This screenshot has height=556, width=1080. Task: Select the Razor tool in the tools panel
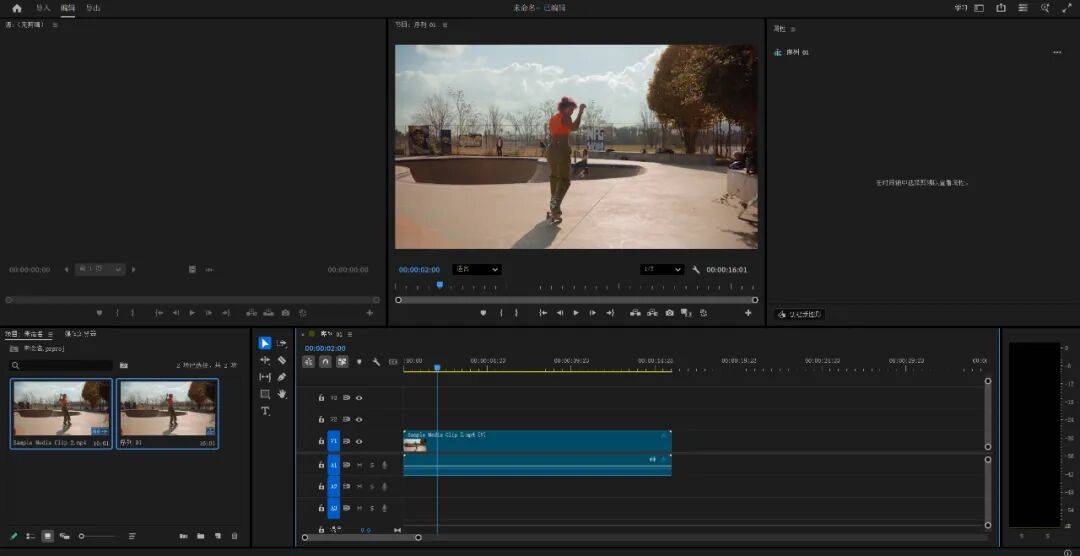point(282,360)
